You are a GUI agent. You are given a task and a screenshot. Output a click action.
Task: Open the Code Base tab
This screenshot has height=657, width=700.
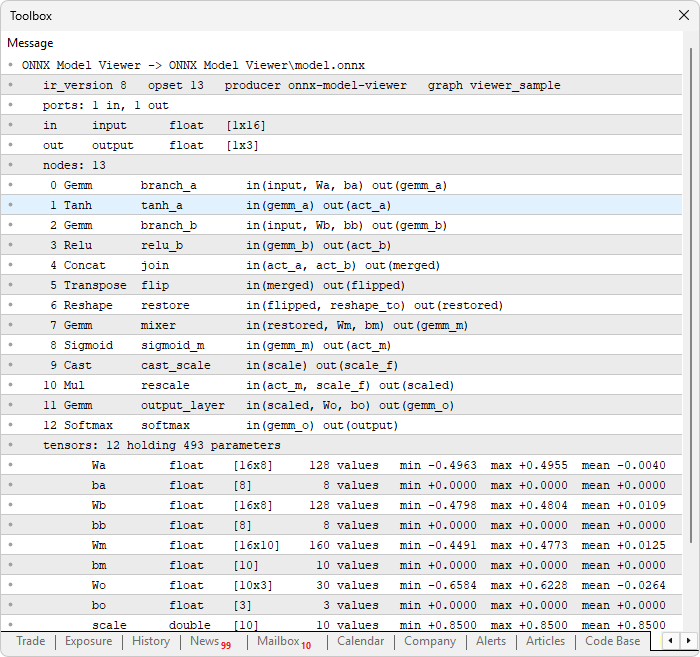click(612, 641)
